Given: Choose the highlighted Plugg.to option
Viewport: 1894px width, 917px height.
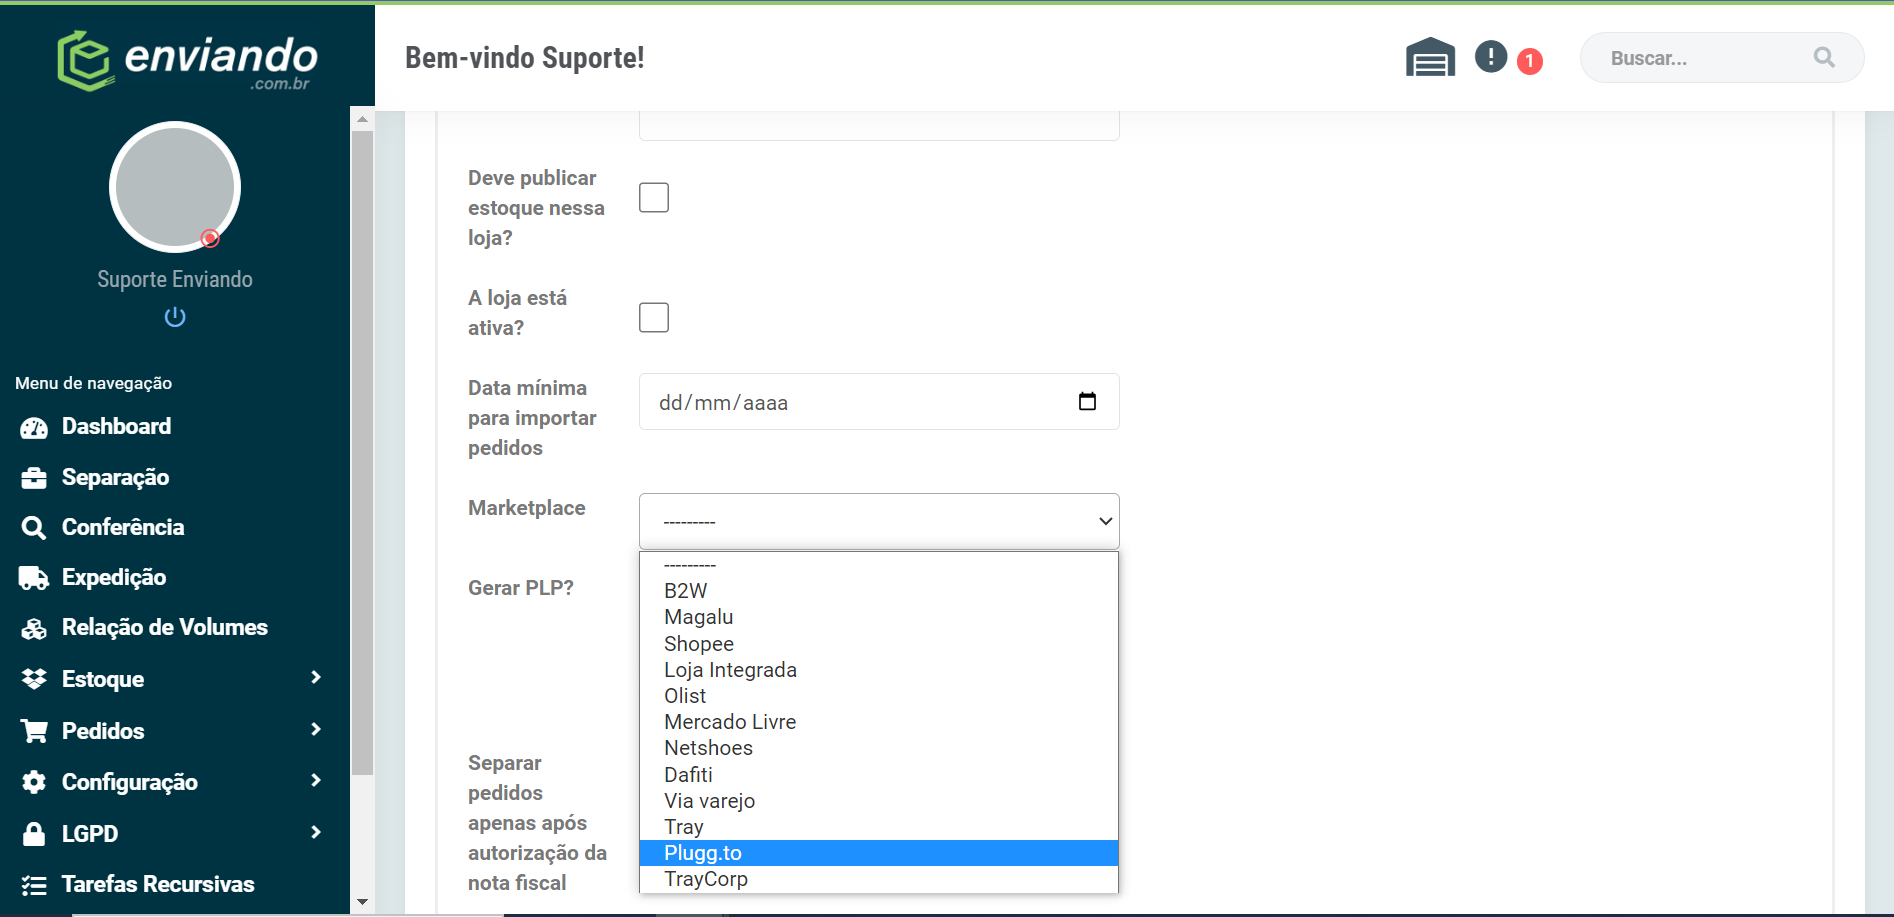Looking at the screenshot, I should (x=879, y=853).
